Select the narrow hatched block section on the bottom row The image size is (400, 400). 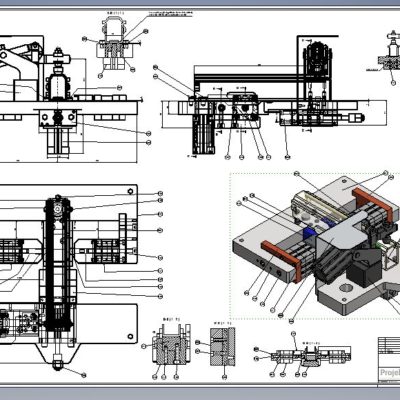222,347
